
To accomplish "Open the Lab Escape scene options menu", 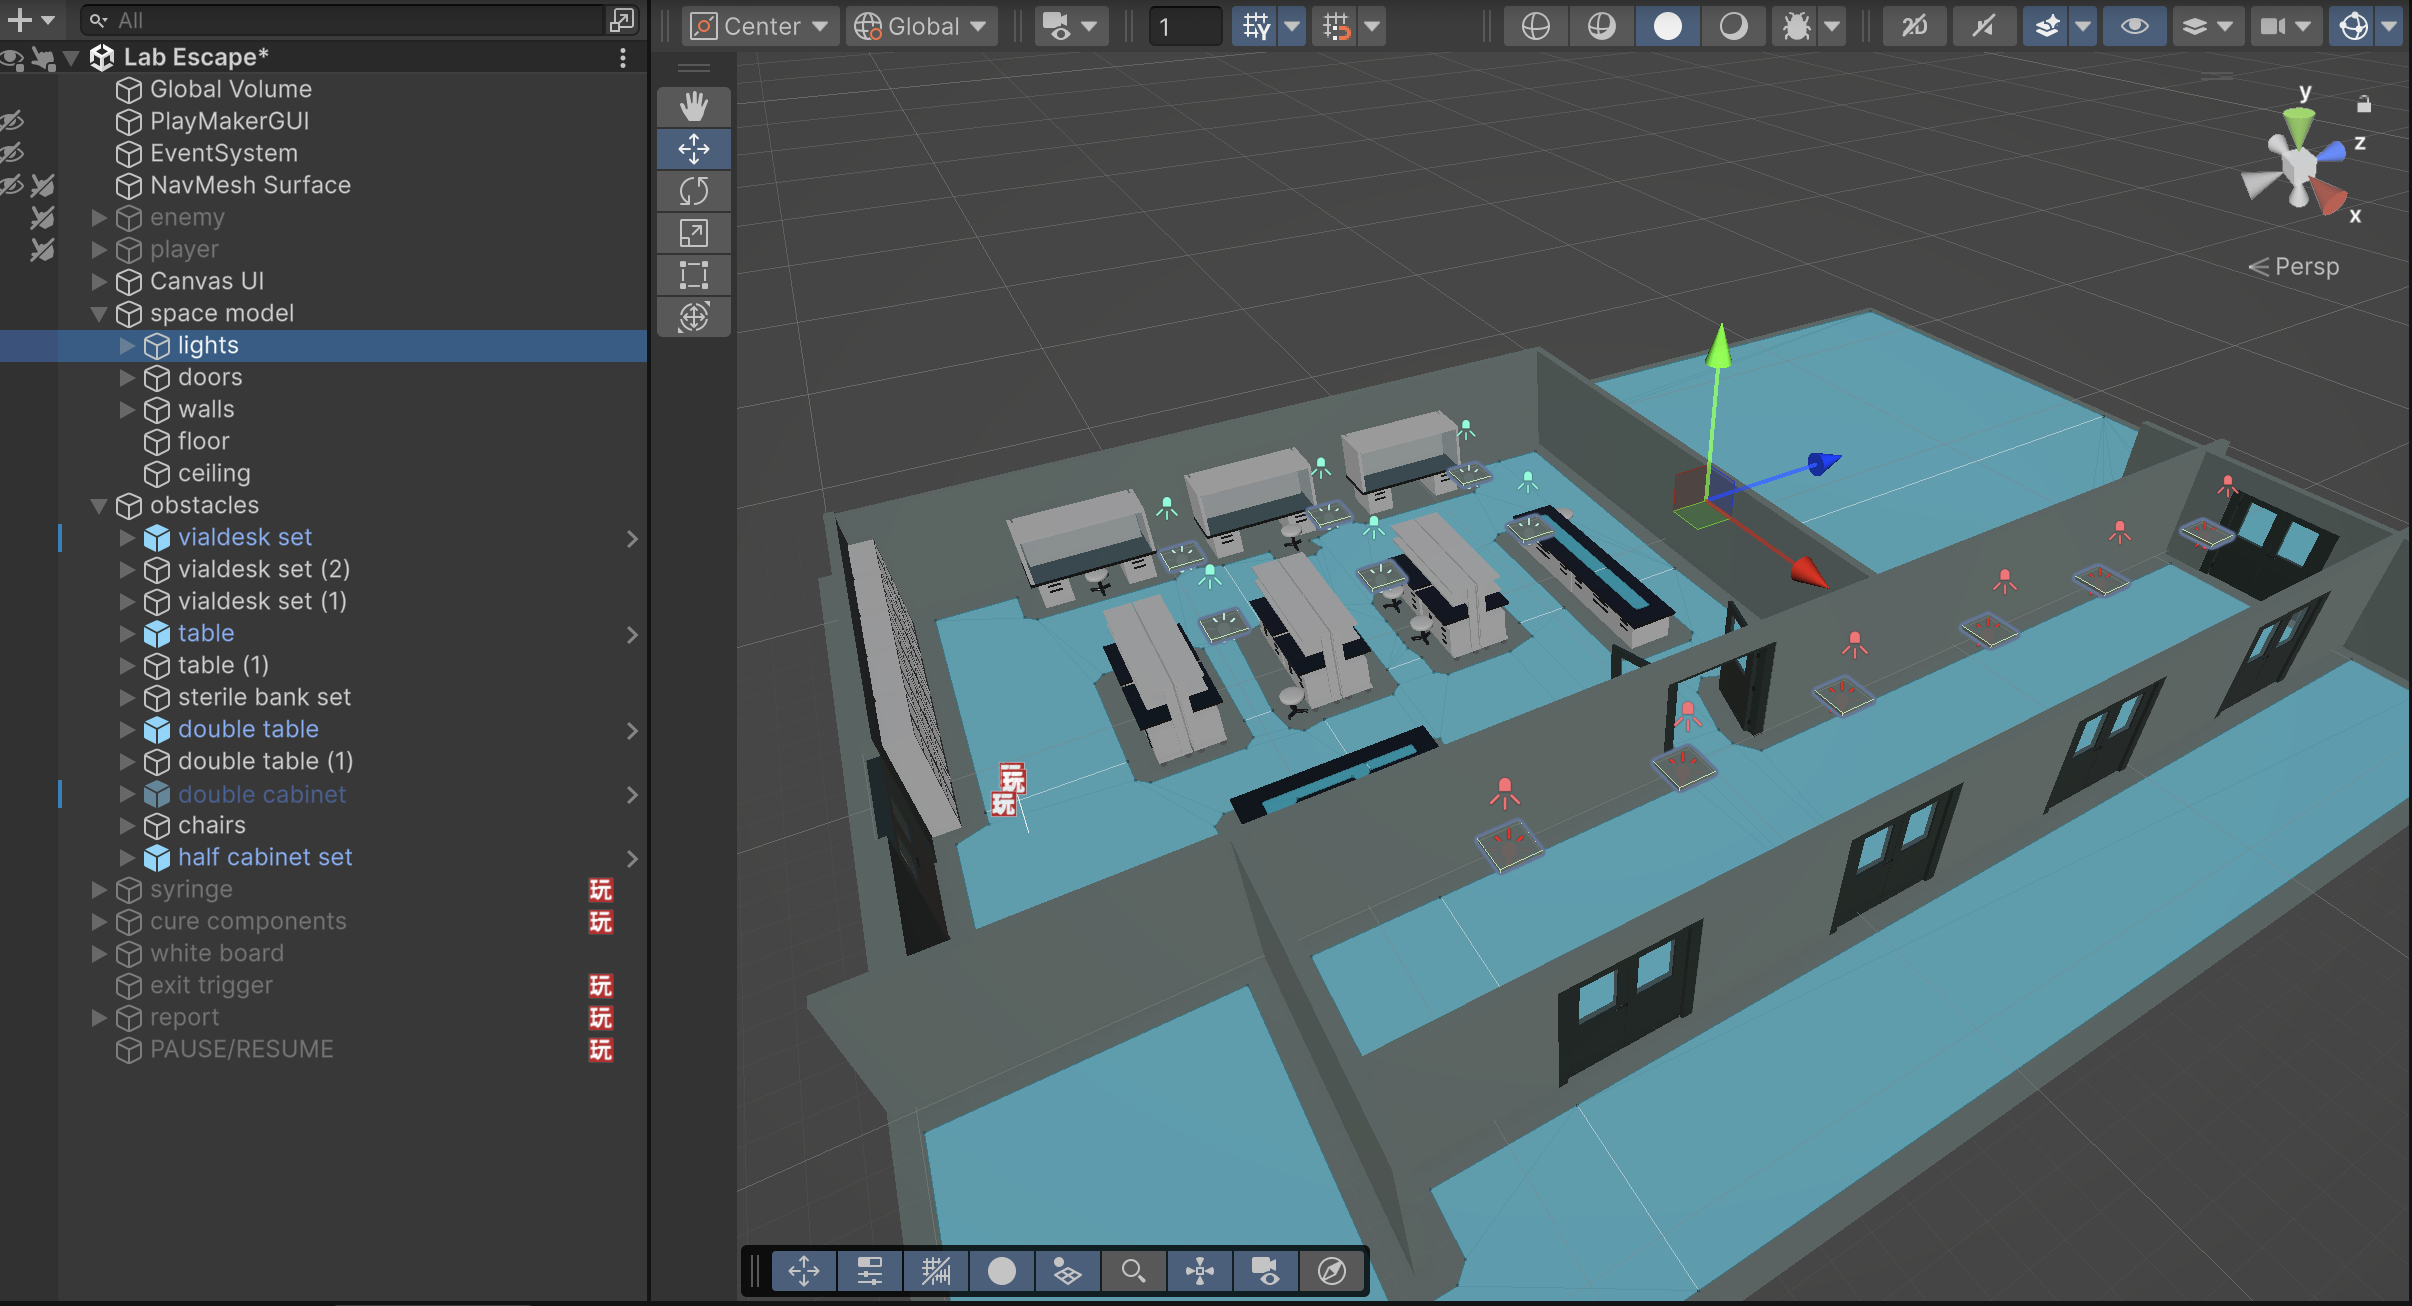I will pyautogui.click(x=624, y=57).
